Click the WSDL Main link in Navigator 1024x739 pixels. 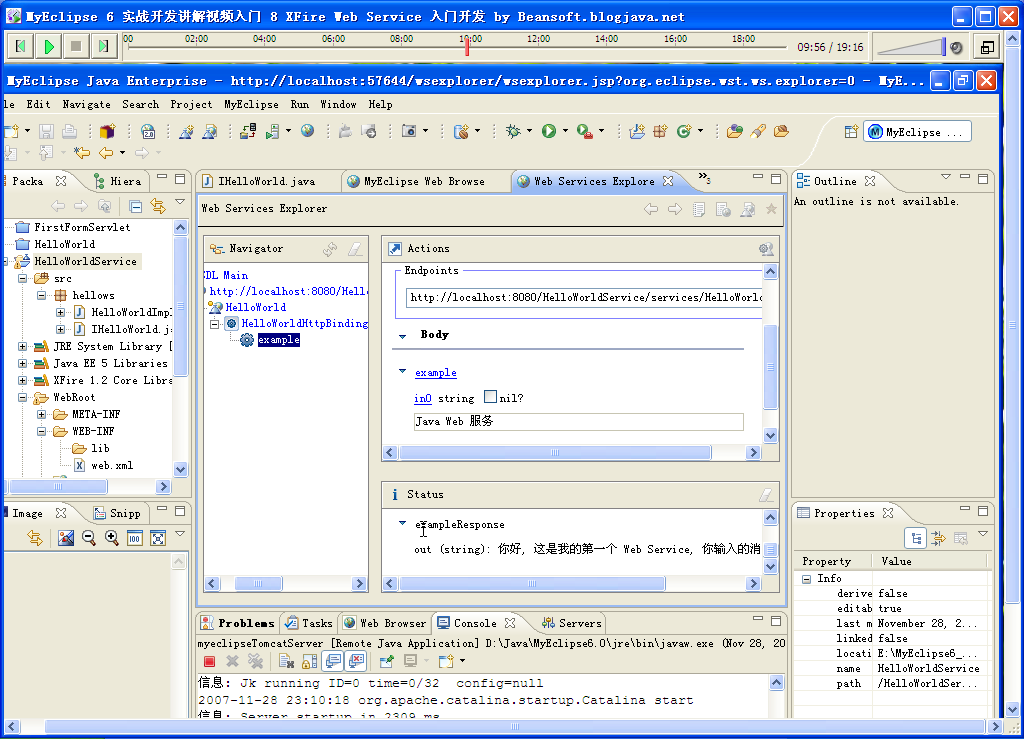click(225, 275)
